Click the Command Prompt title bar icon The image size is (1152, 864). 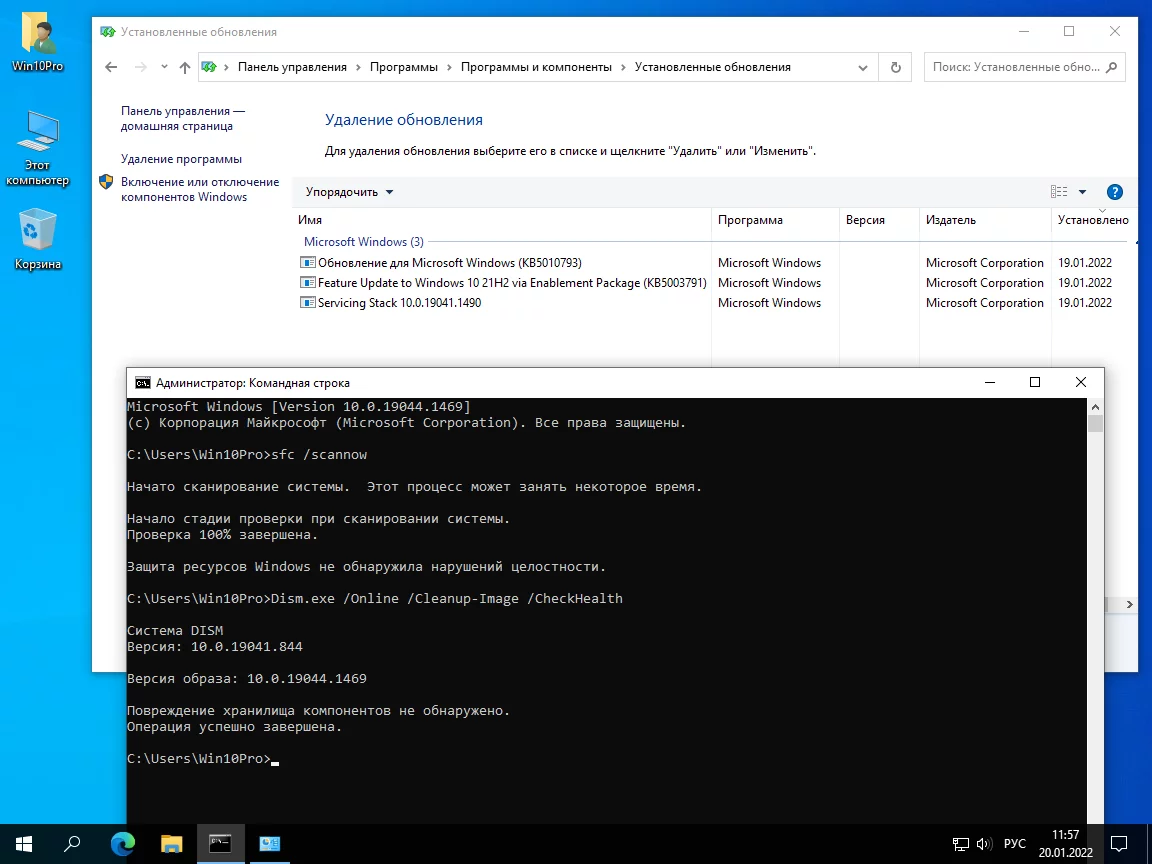pyautogui.click(x=143, y=383)
